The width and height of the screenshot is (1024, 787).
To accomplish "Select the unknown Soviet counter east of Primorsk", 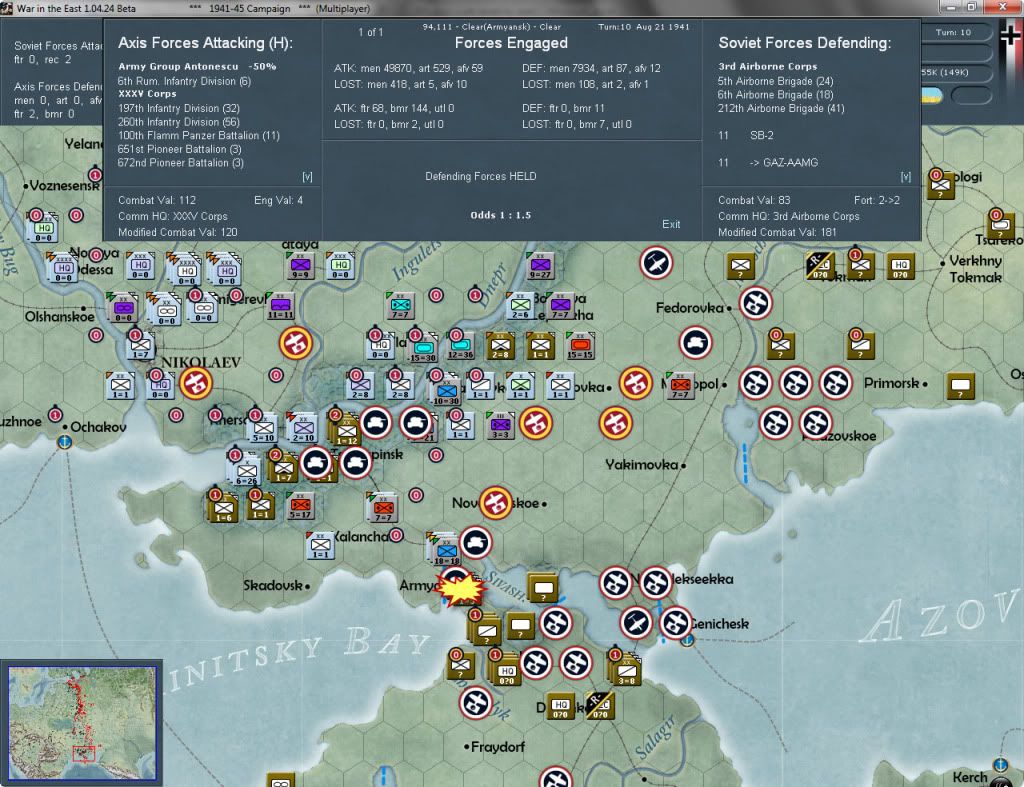I will 961,386.
